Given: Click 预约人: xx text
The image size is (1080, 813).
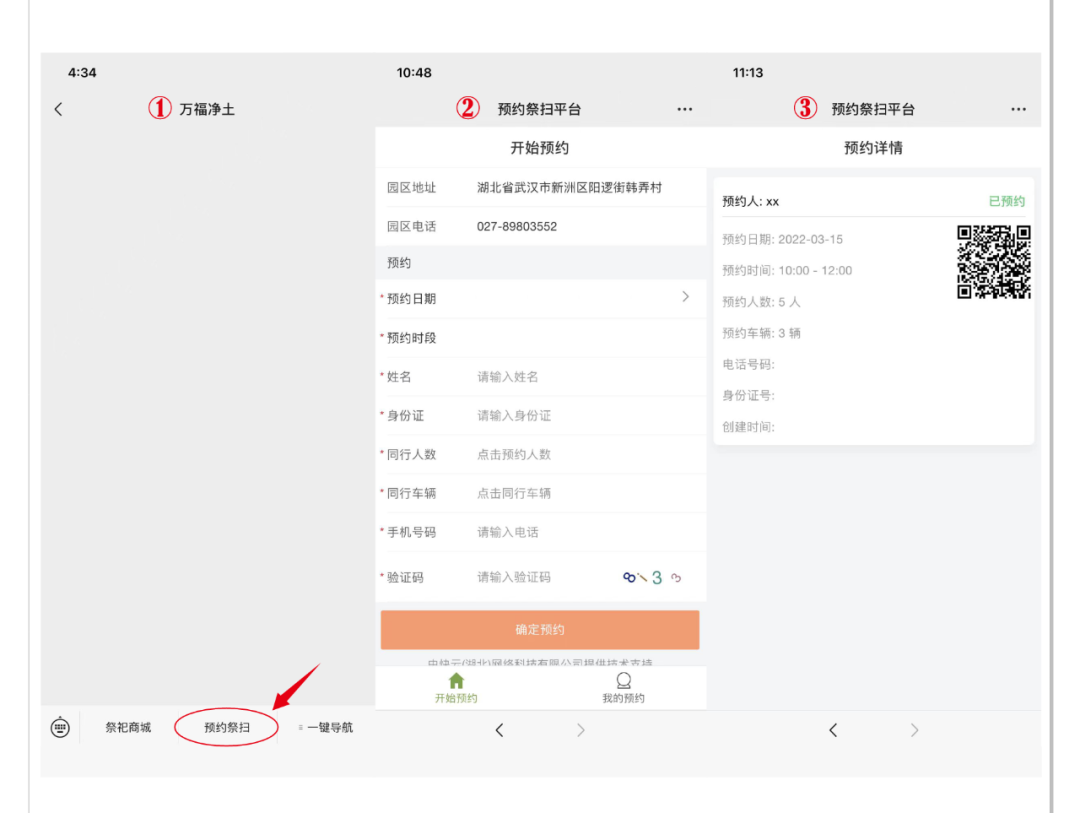Looking at the screenshot, I should [750, 201].
